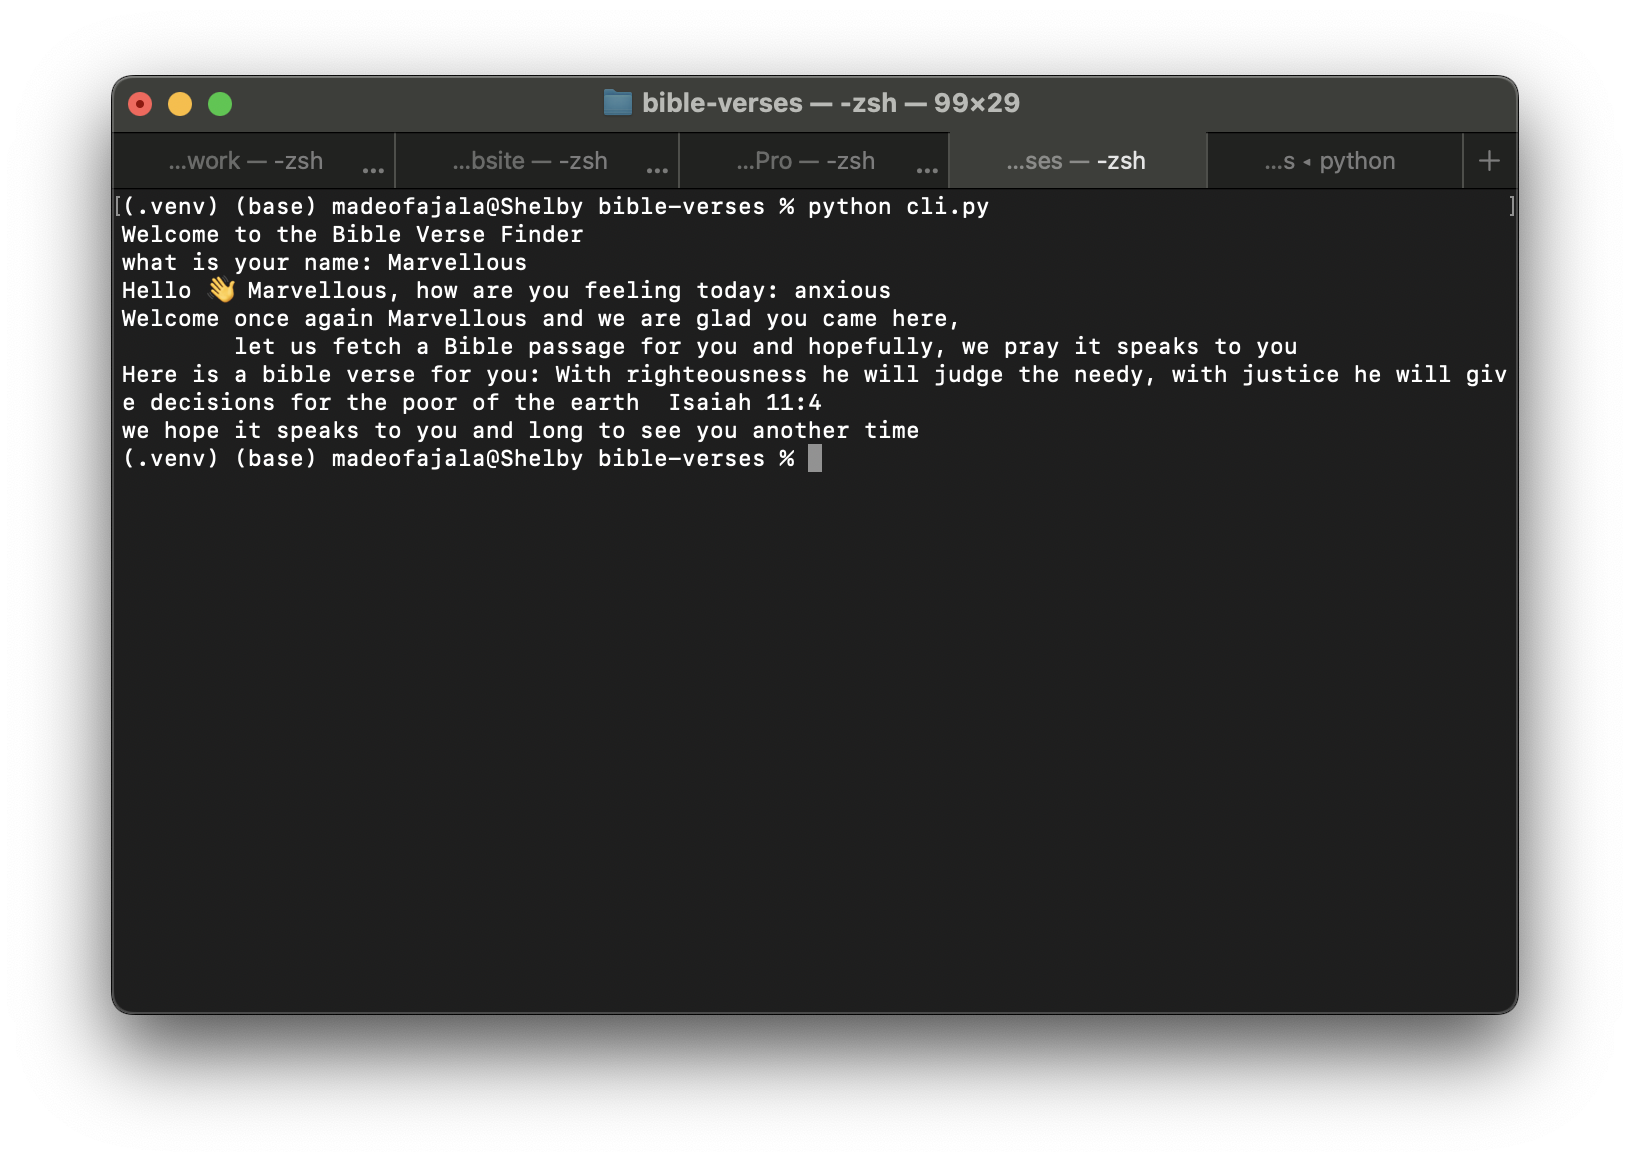1630x1162 pixels.
Task: Click the "Isaiah 11:4" verse reference
Action: pos(744,403)
